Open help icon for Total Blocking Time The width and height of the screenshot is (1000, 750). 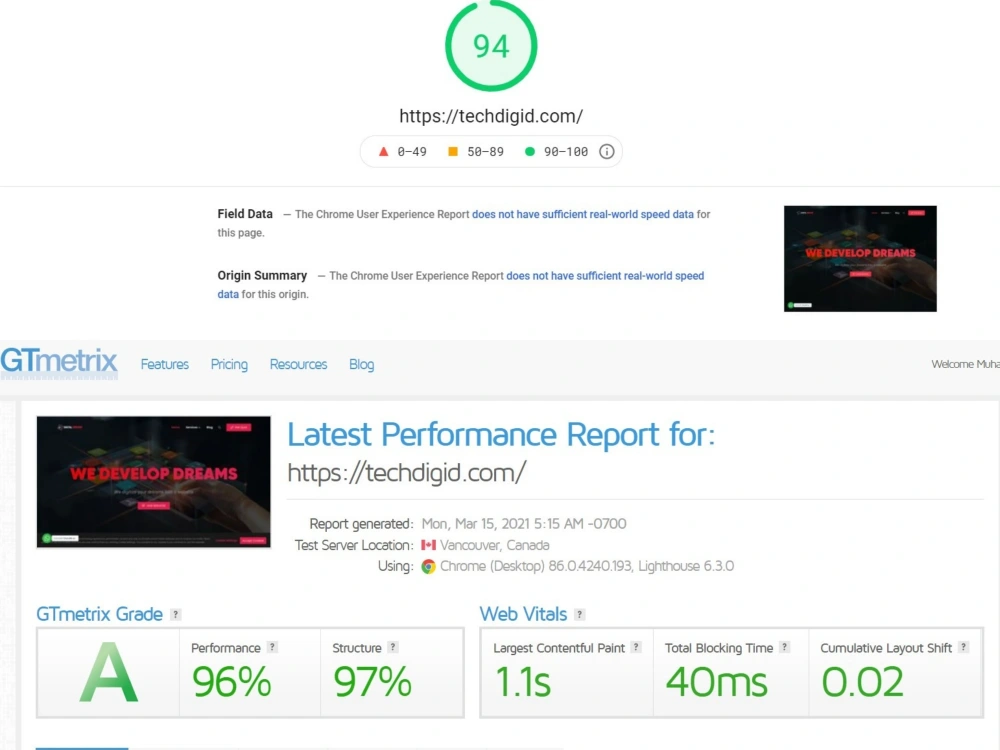pyautogui.click(x=784, y=647)
